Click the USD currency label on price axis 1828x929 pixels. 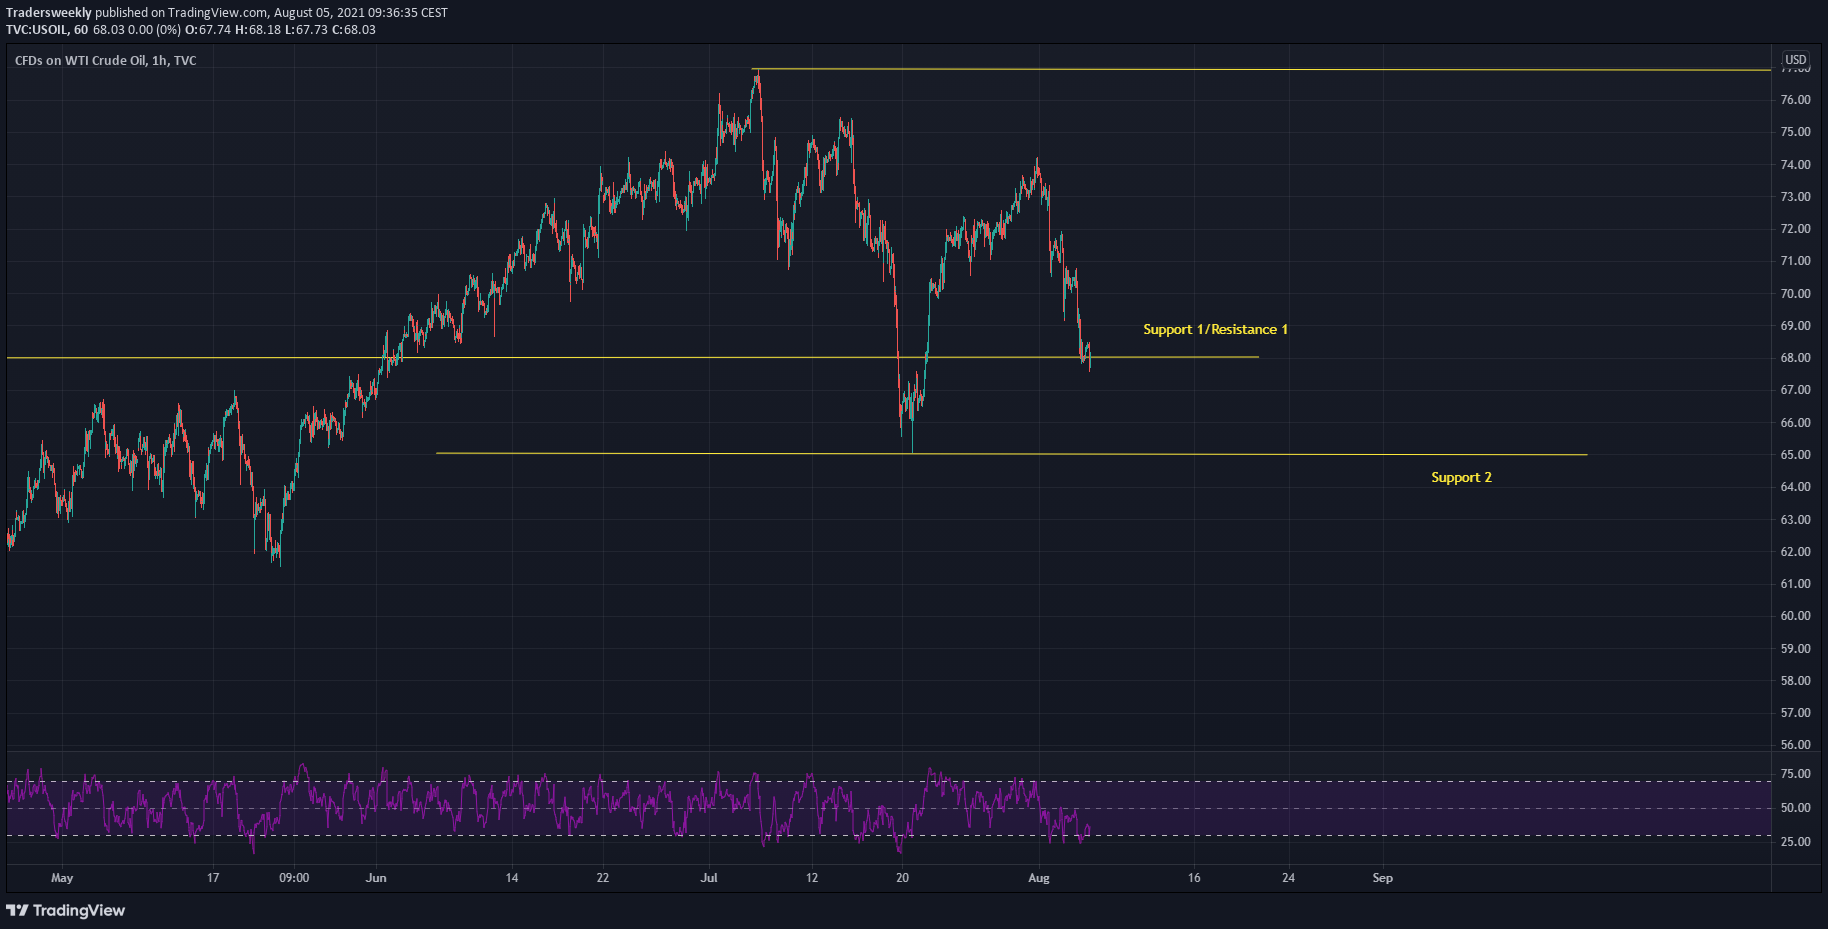coord(1796,60)
